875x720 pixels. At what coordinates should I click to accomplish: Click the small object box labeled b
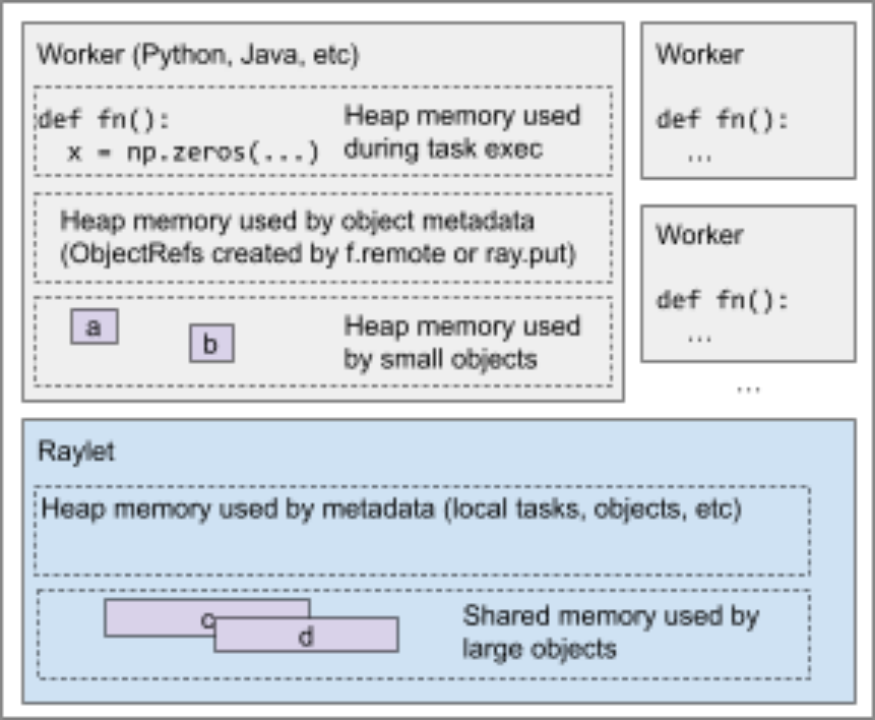pos(211,344)
